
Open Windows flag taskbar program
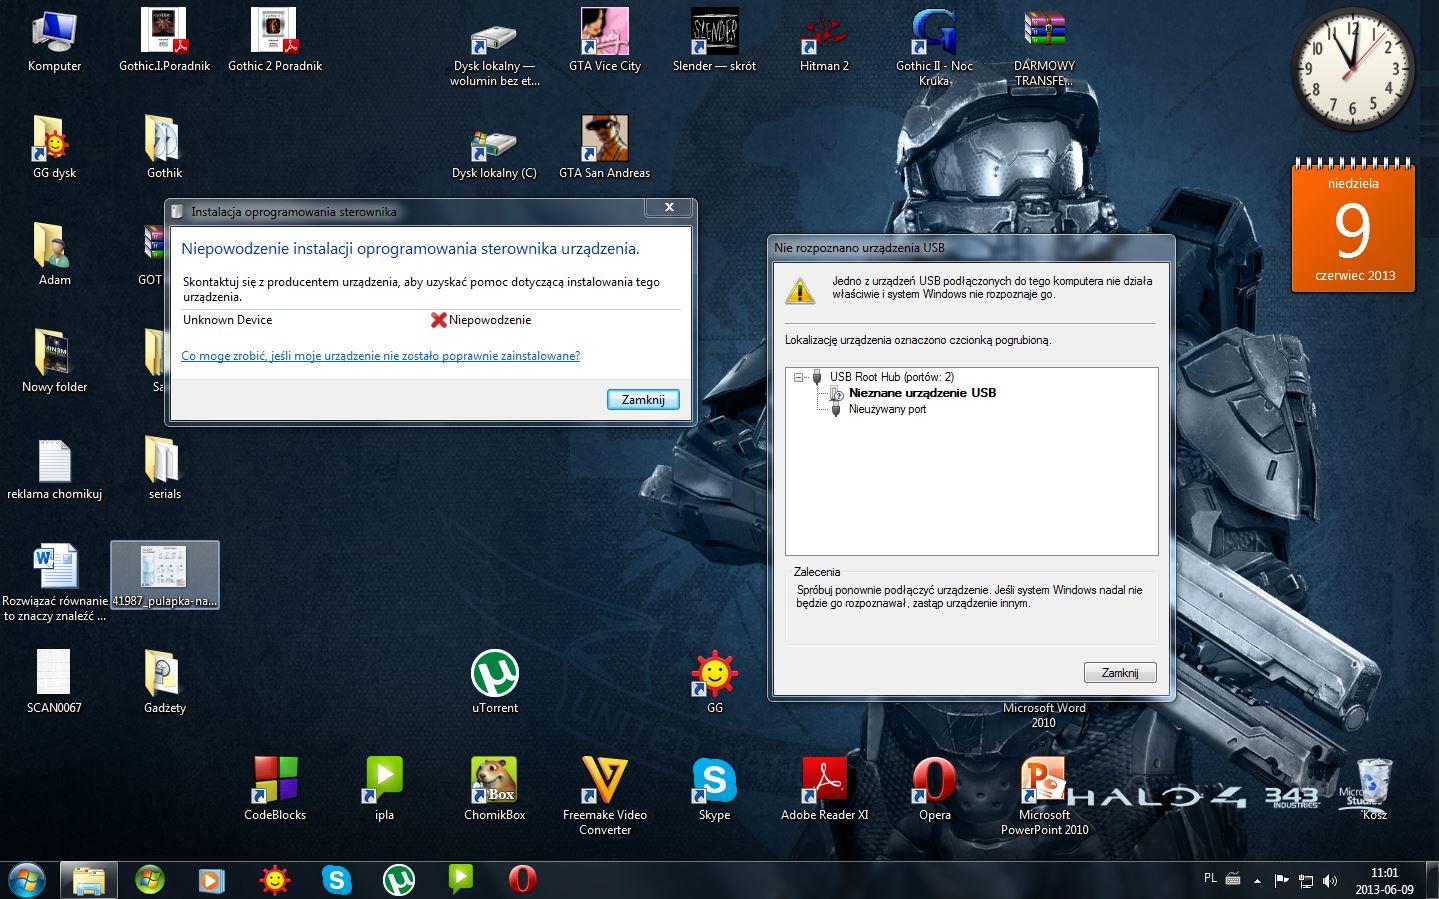tap(150, 880)
